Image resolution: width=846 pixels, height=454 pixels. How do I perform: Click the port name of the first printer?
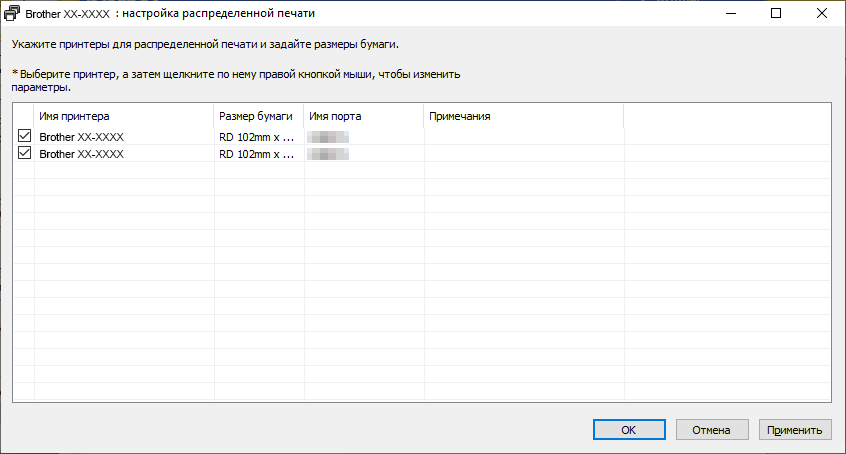tap(329, 137)
